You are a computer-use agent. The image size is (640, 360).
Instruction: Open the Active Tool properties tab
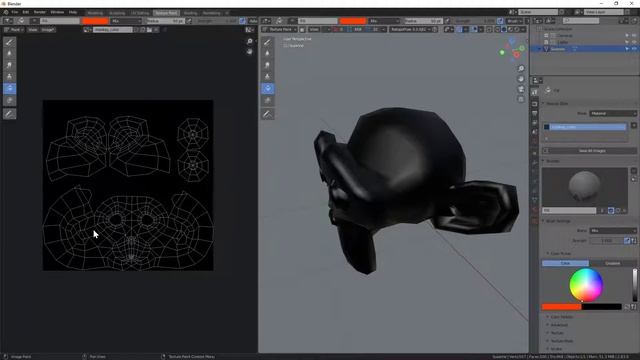535,93
